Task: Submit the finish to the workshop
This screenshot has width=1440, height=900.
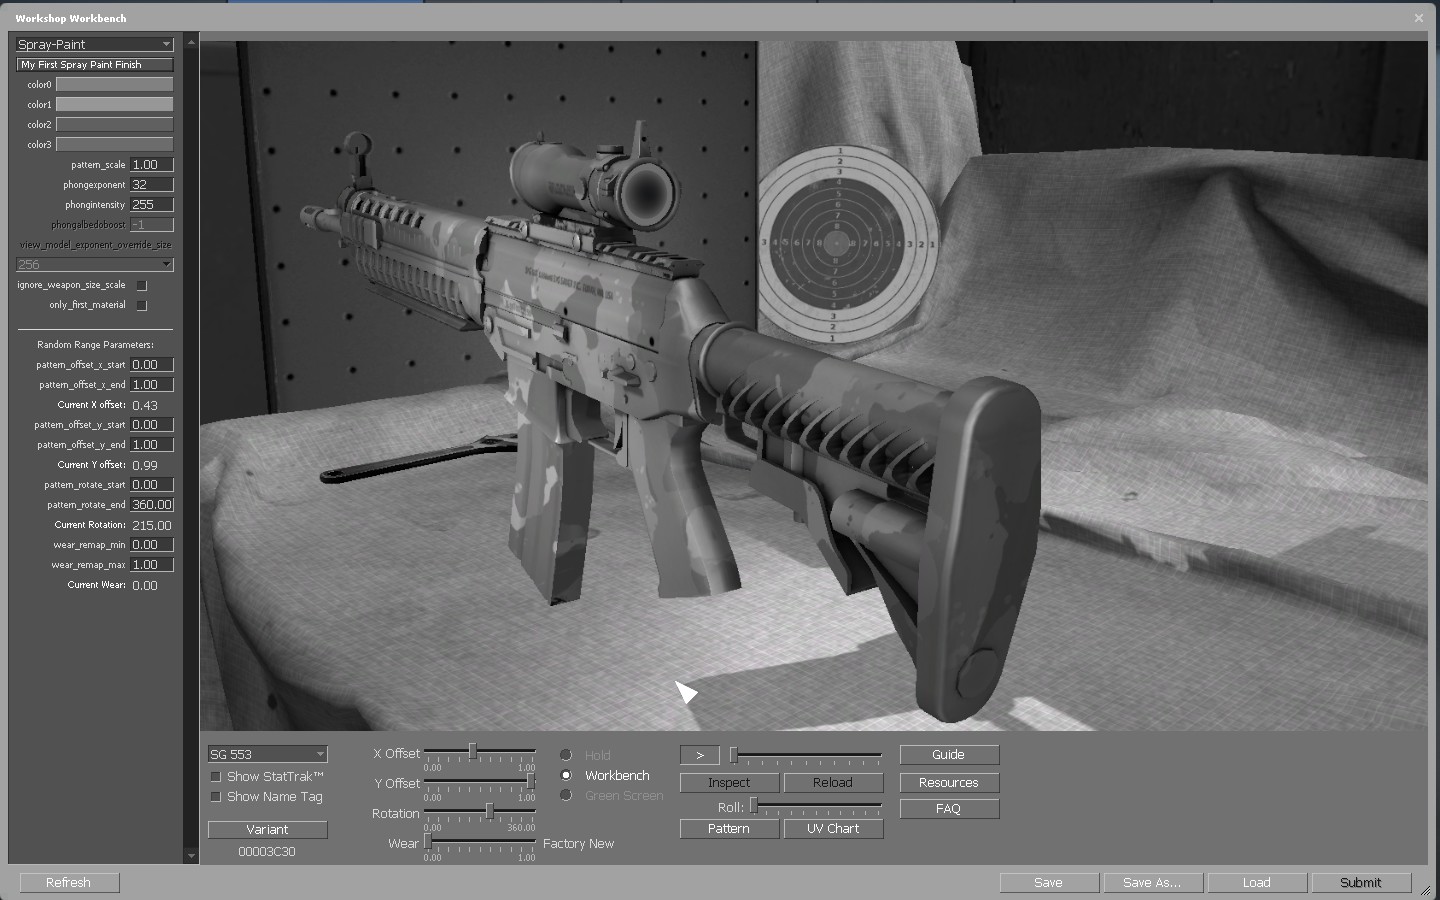Action: 1361,883
